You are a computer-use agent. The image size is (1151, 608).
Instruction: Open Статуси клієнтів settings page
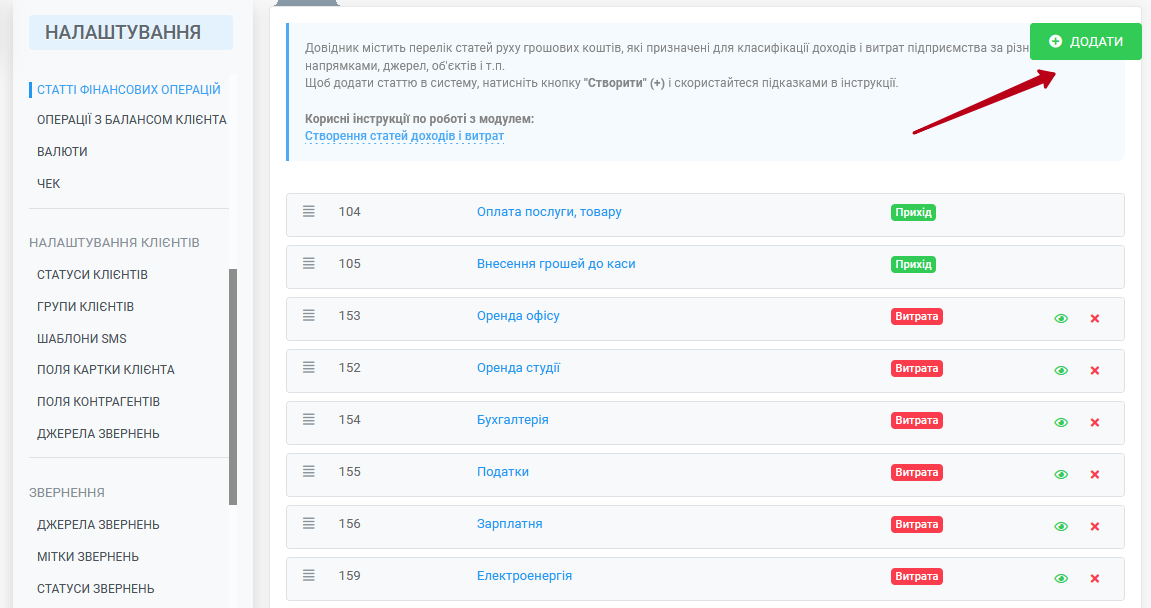click(x=92, y=274)
